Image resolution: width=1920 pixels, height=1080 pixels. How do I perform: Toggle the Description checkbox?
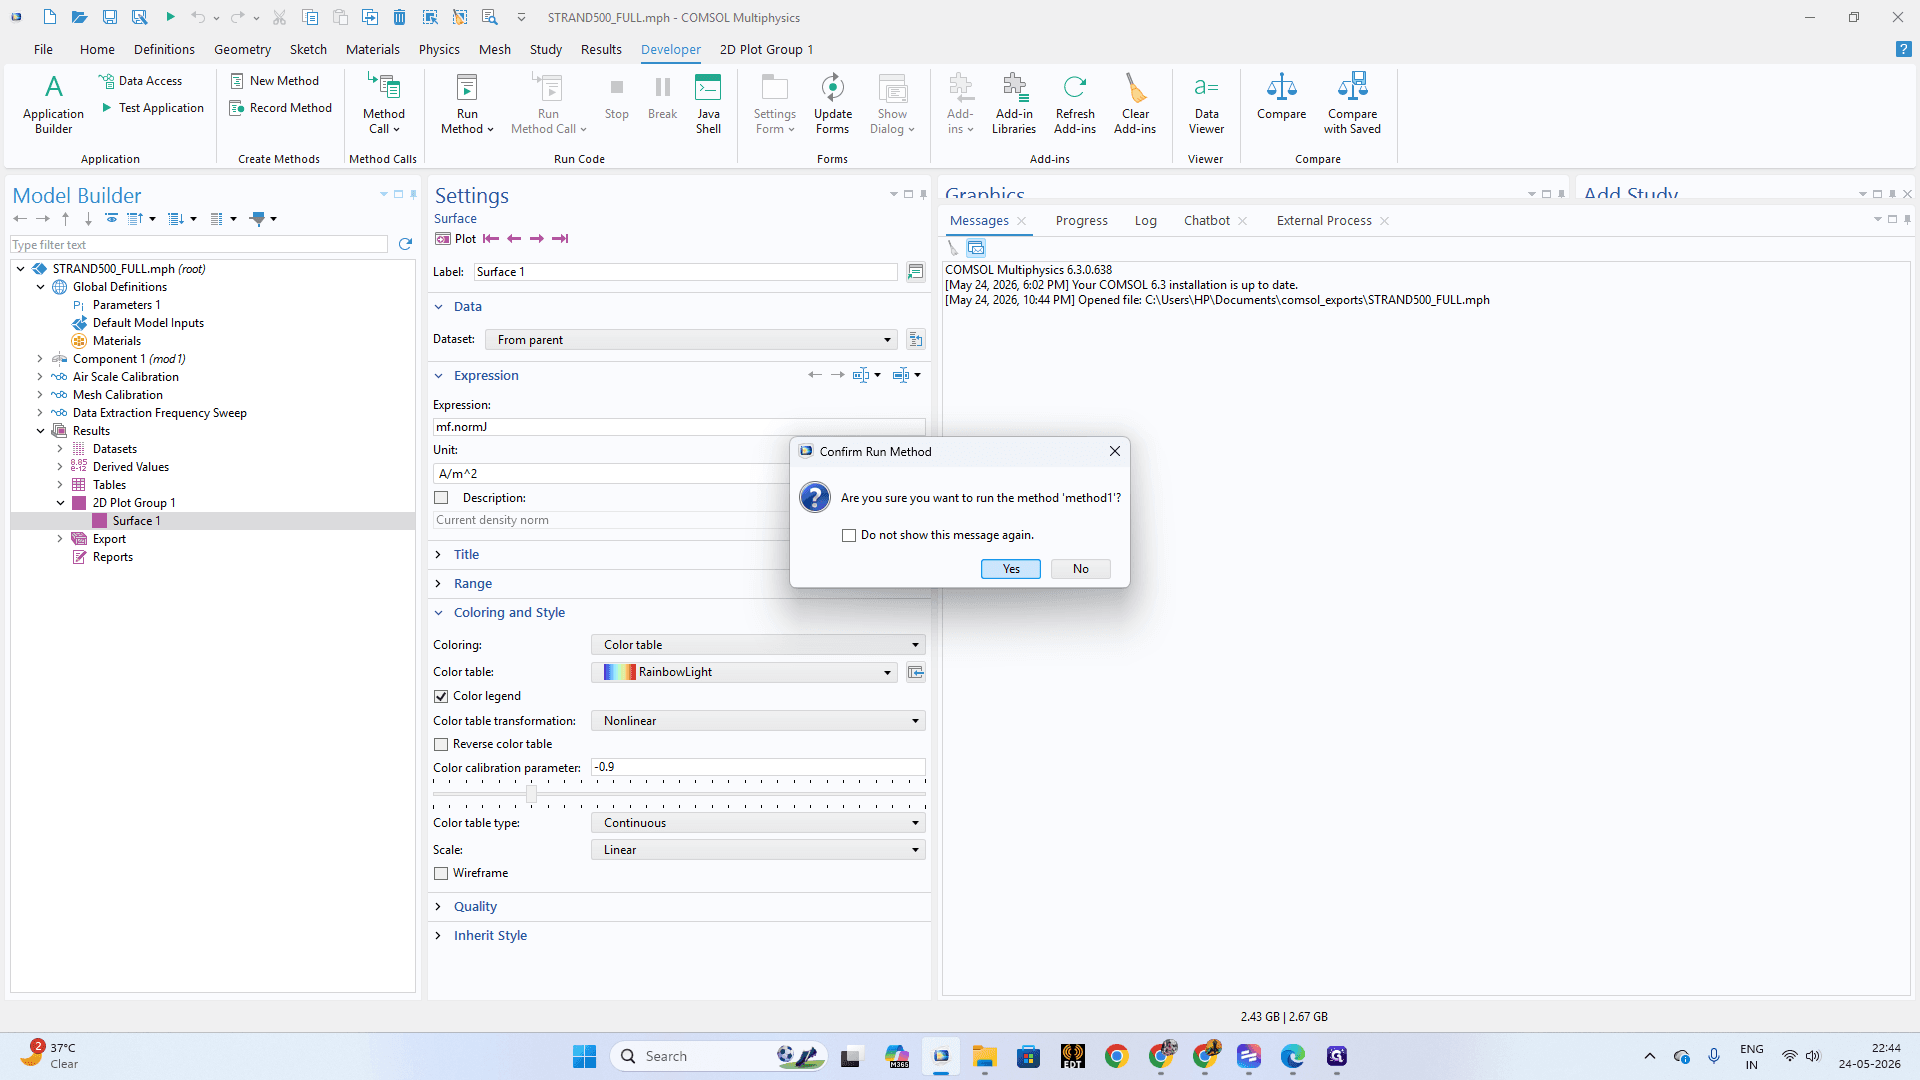pyautogui.click(x=441, y=498)
